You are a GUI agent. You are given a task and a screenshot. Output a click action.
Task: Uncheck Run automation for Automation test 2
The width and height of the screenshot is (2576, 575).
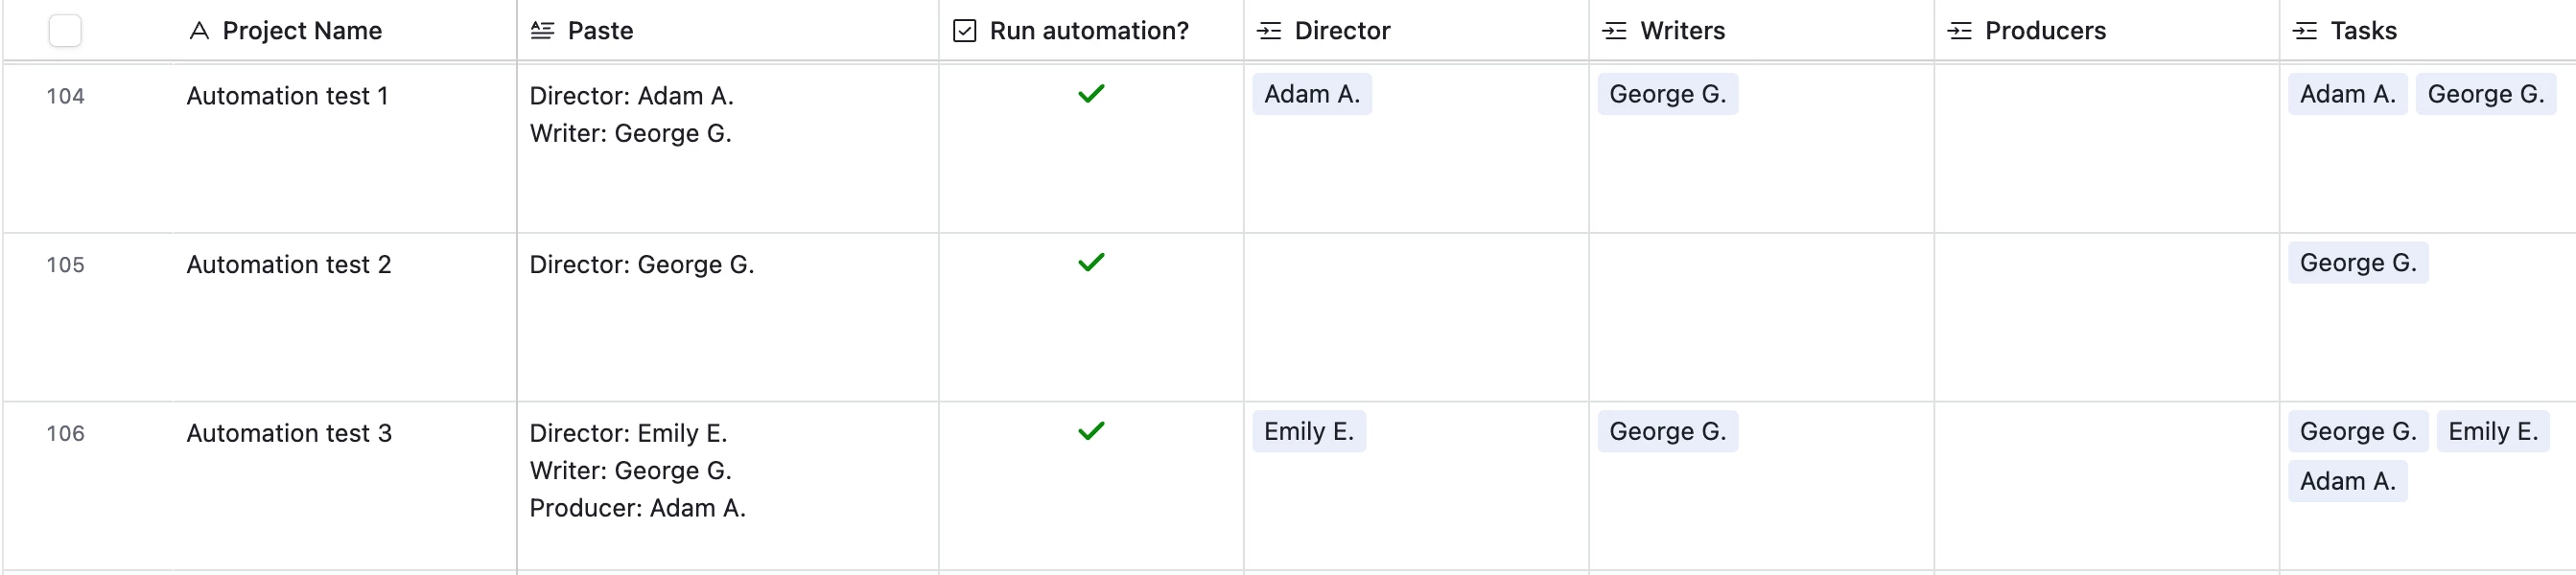coord(1091,263)
